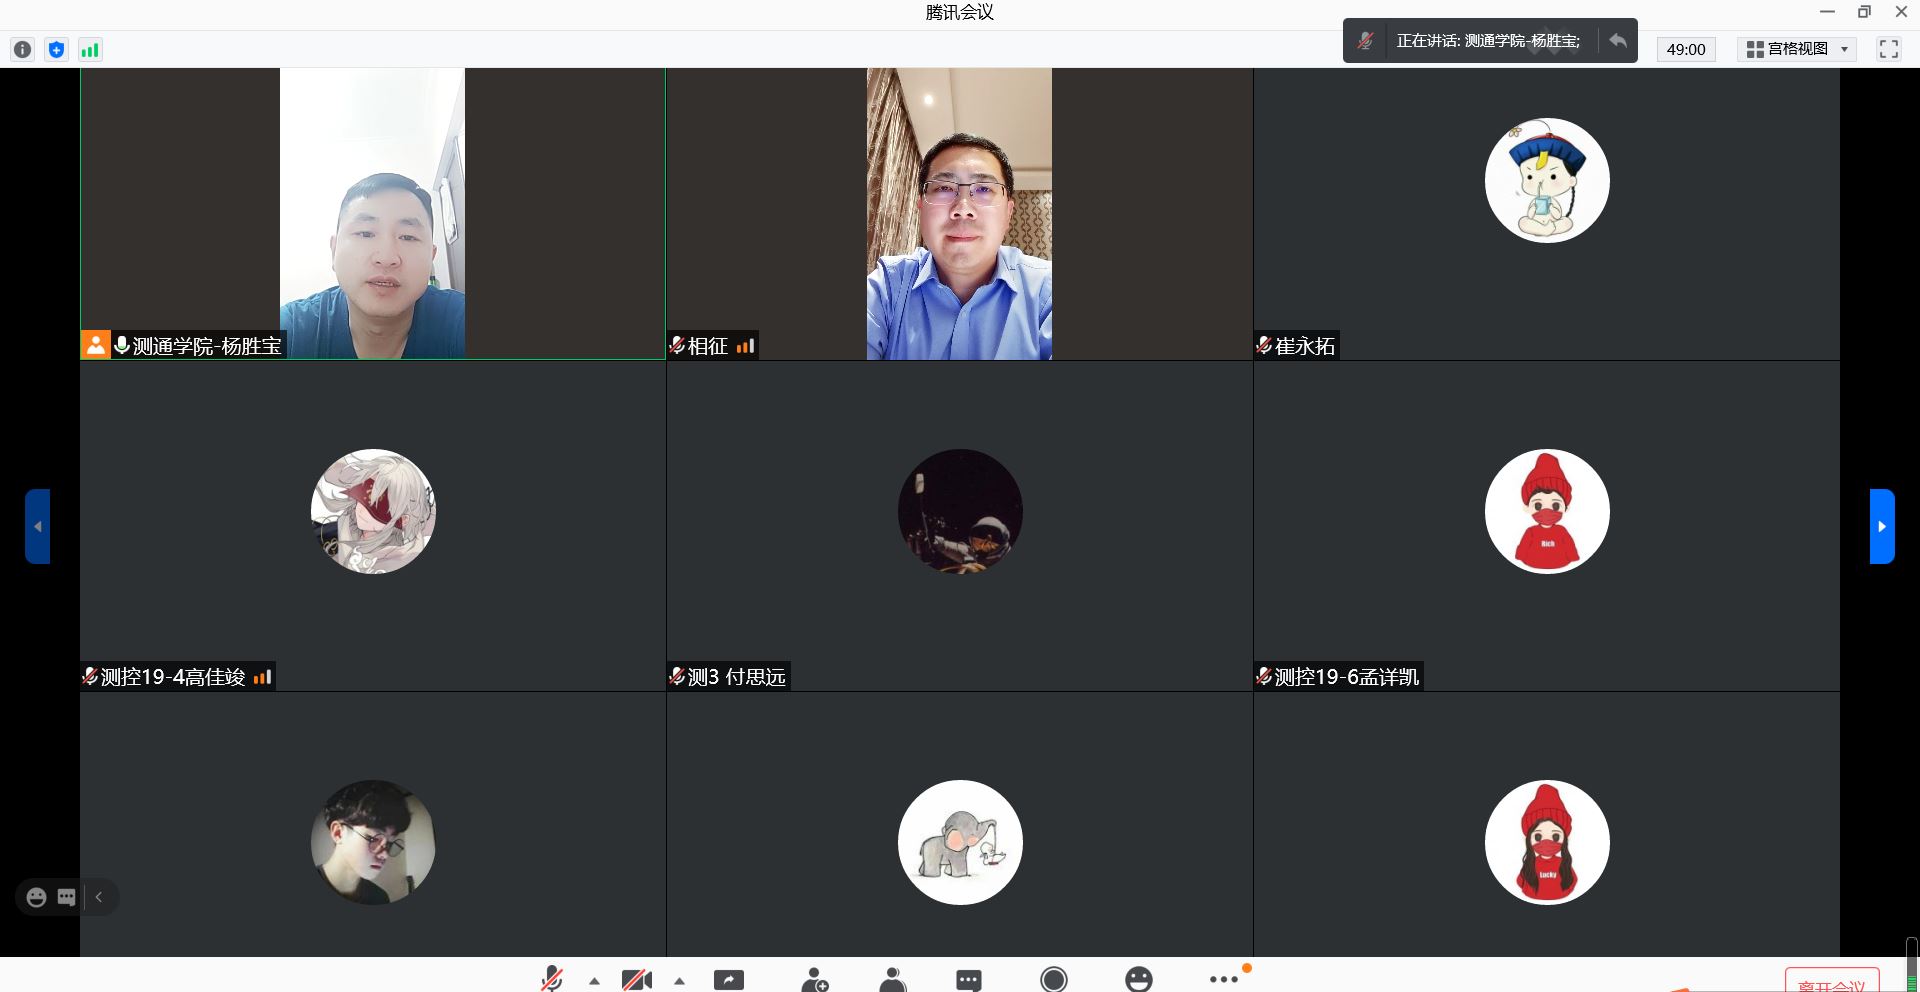
Task: Open the chat icon in bottom toolbar
Action: coord(968,980)
